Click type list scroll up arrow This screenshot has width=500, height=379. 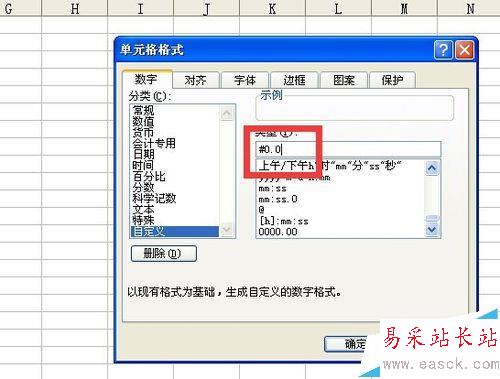click(x=432, y=168)
